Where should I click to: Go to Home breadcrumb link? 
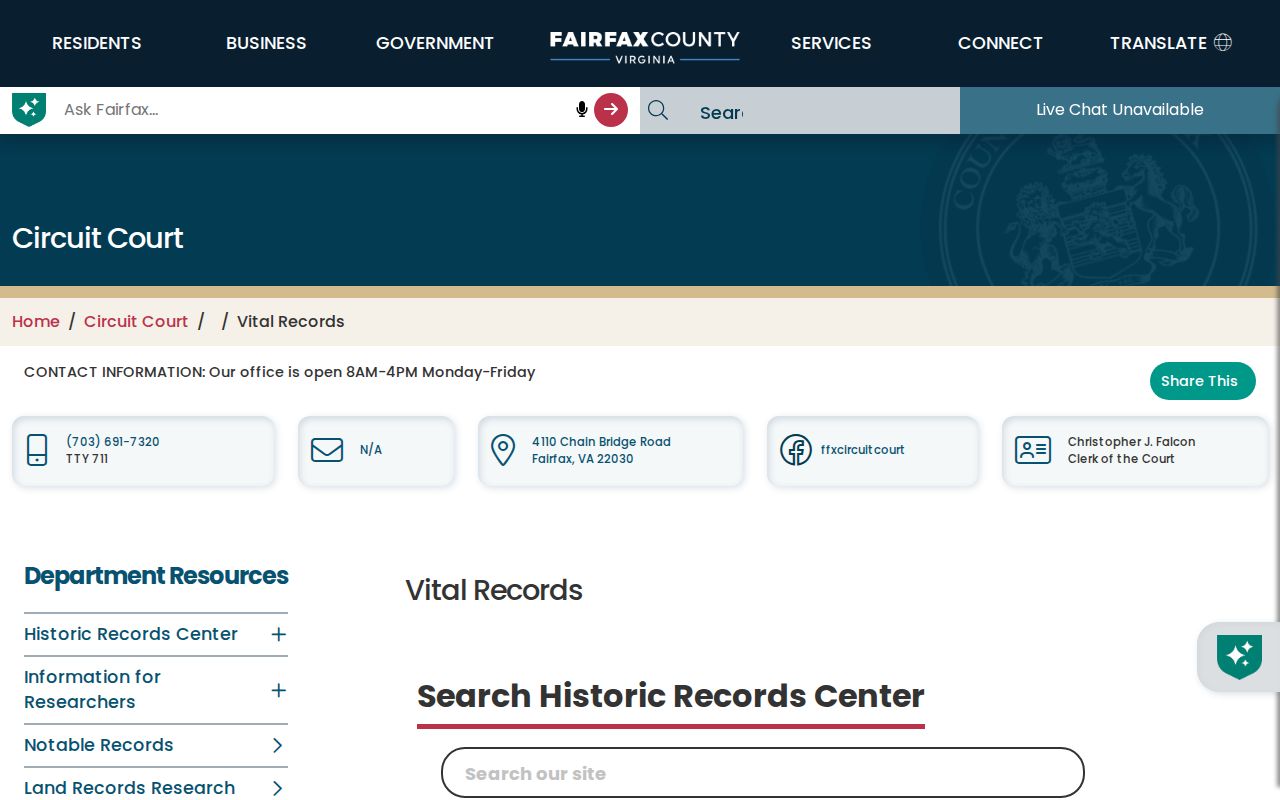pyautogui.click(x=36, y=321)
